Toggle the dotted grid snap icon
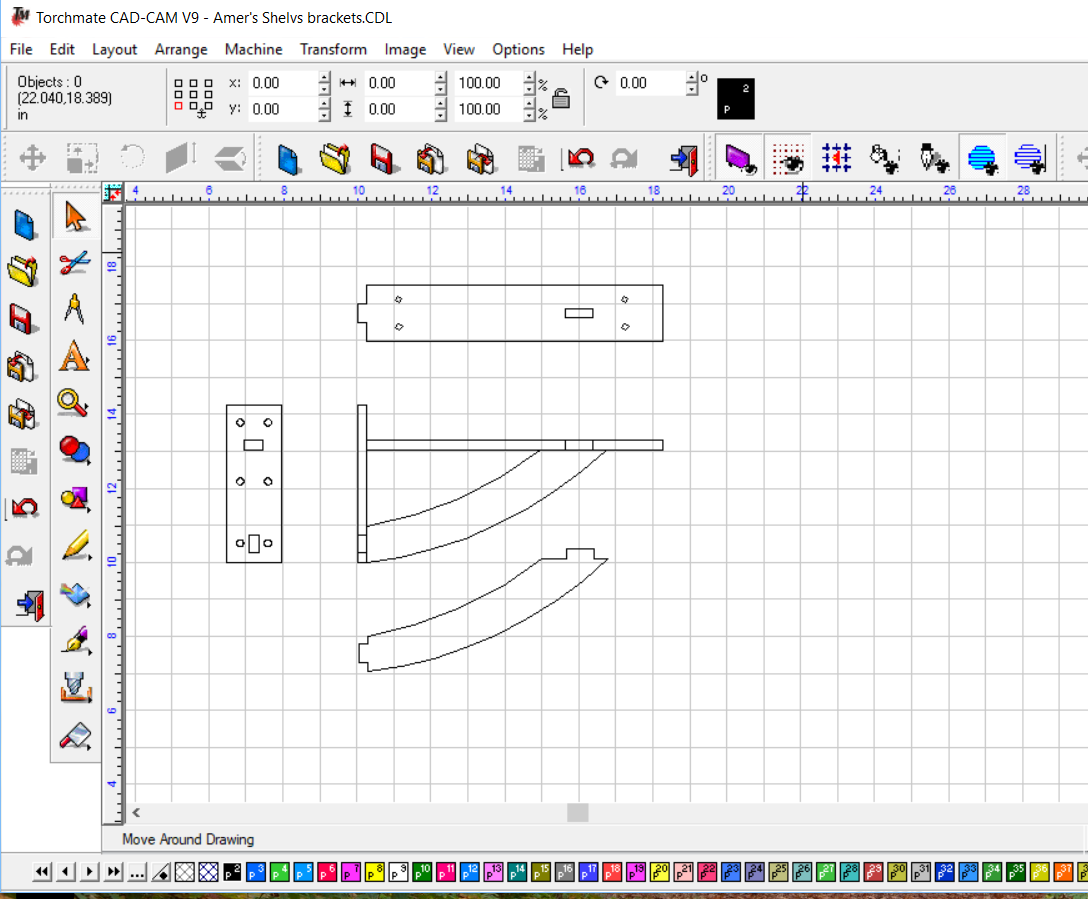This screenshot has width=1088, height=899. (x=789, y=157)
